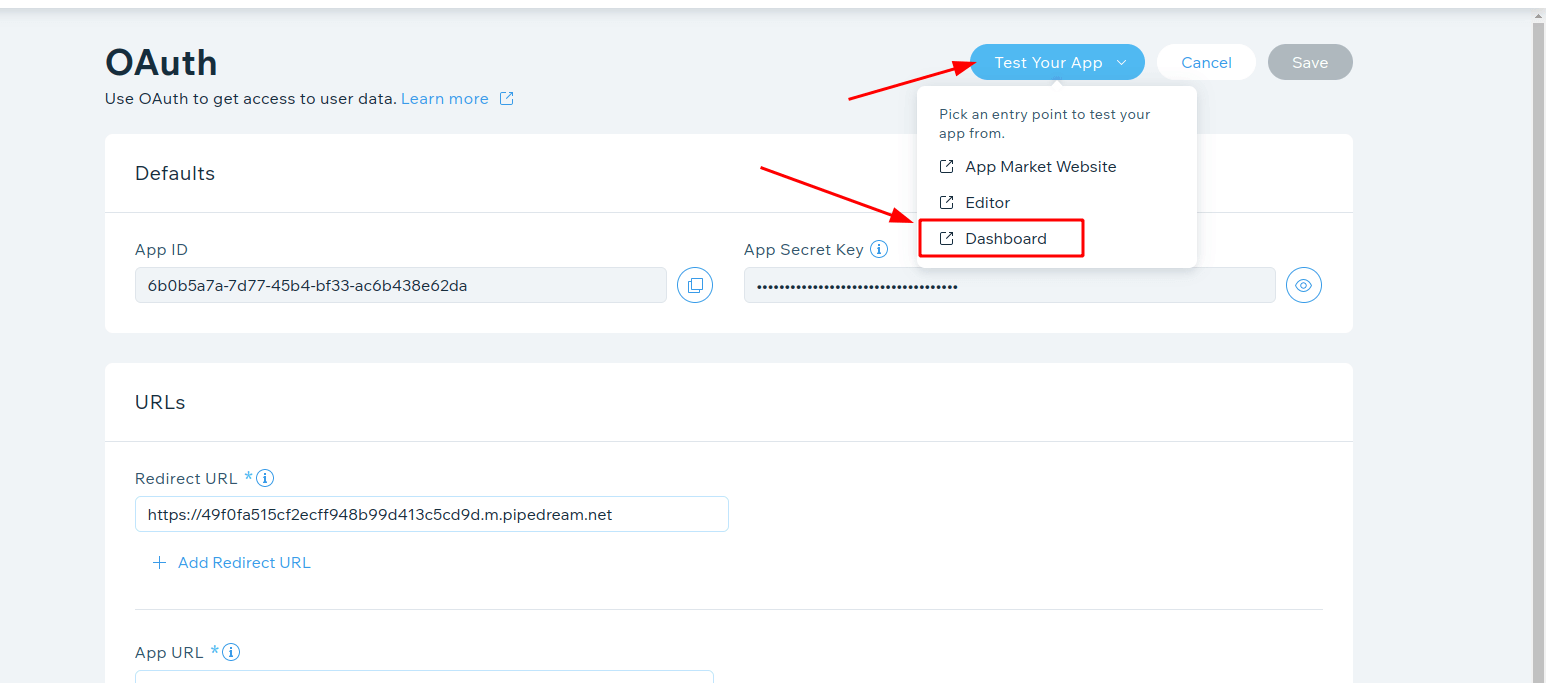Select Dashboard from the test entry menu
The width and height of the screenshot is (1546, 683).
1006,238
